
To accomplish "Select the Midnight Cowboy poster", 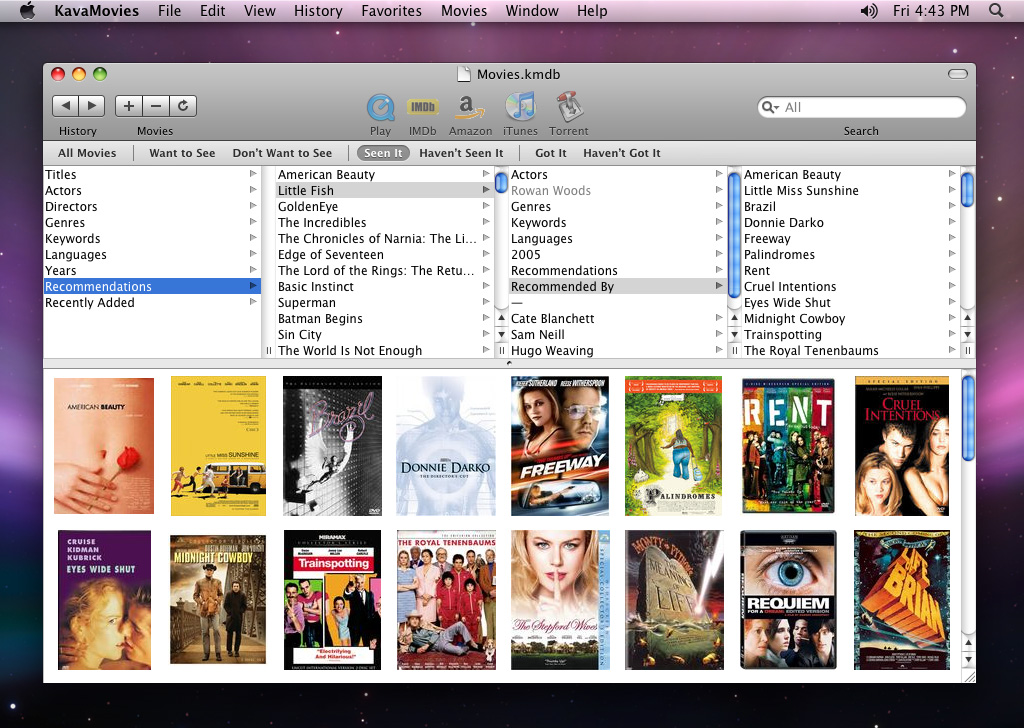I will pos(218,600).
